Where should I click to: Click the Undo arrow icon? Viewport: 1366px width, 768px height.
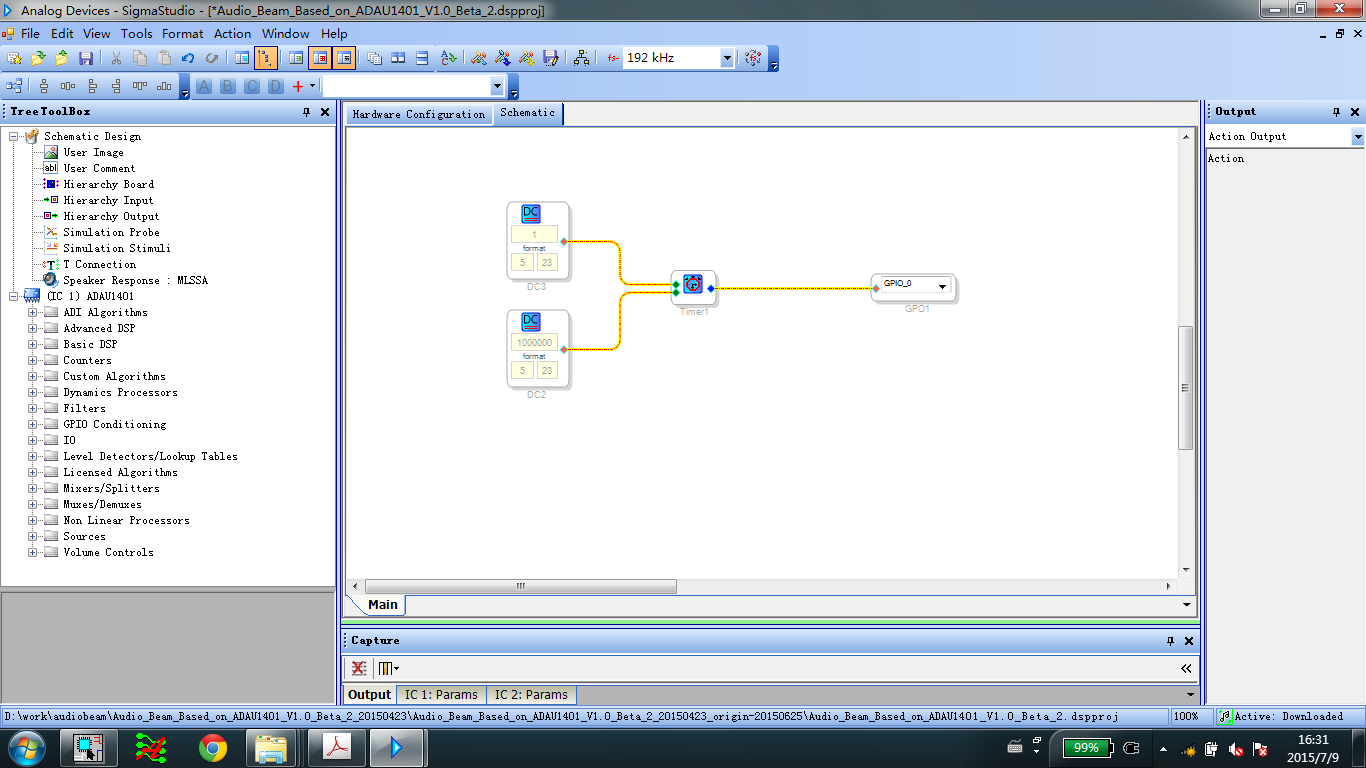pos(188,58)
